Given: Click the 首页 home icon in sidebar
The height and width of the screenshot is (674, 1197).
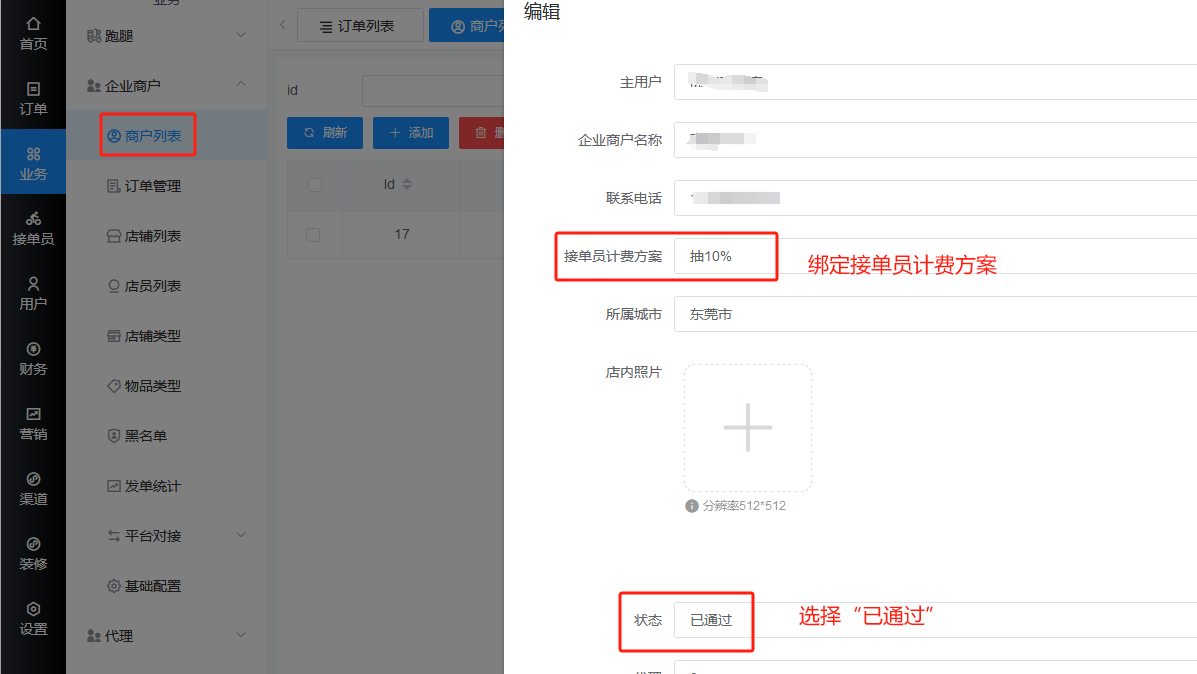Looking at the screenshot, I should tap(33, 24).
